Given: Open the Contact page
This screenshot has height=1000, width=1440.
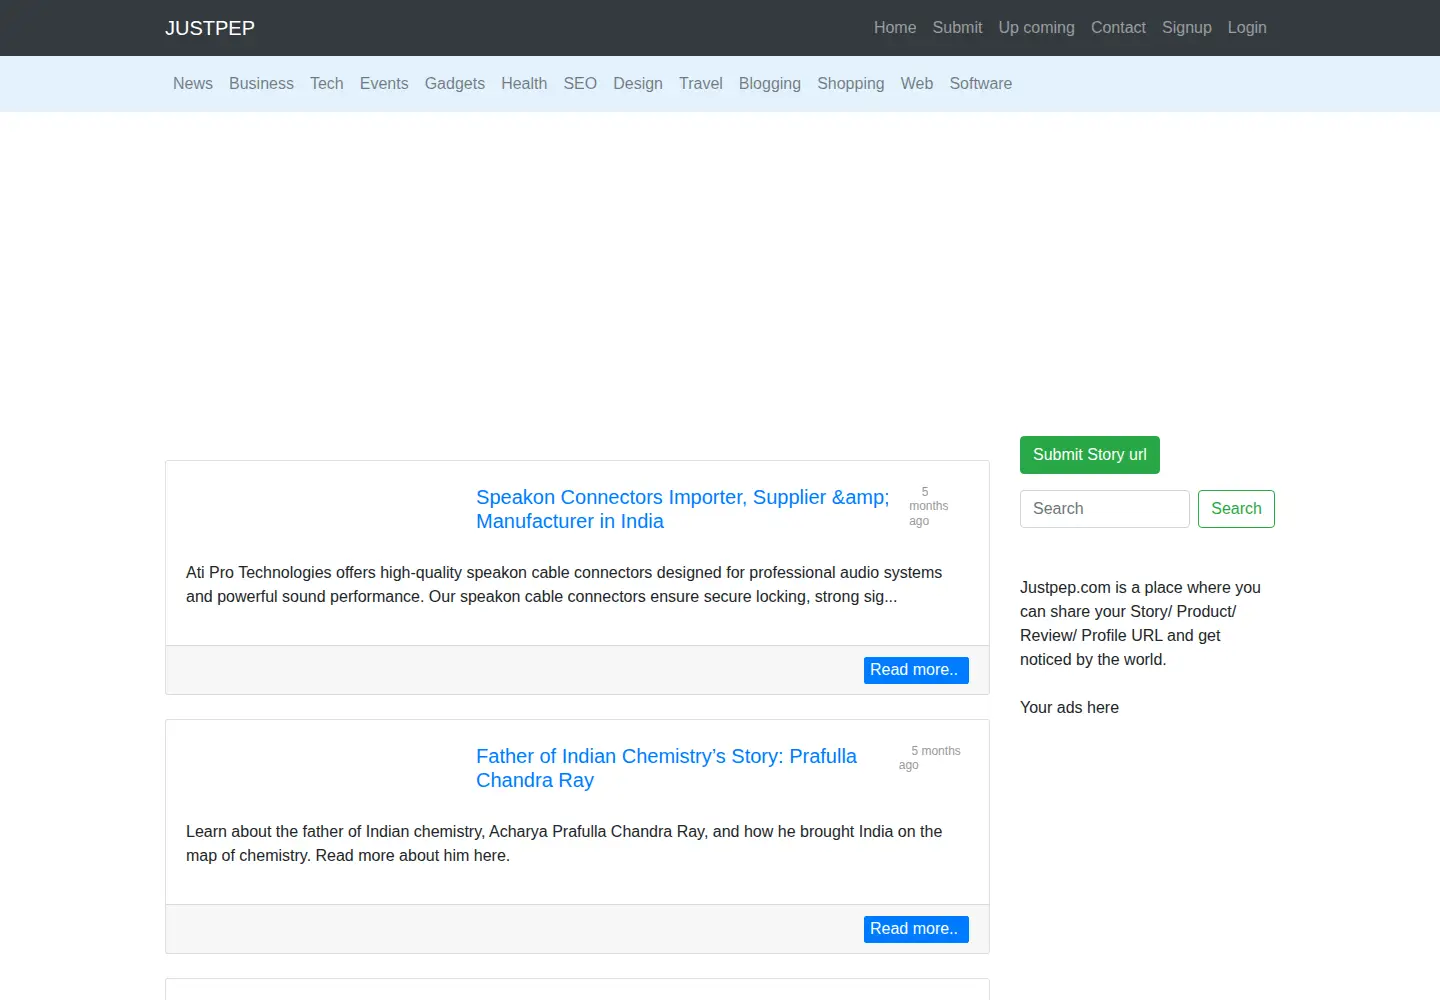Looking at the screenshot, I should click(x=1118, y=28).
